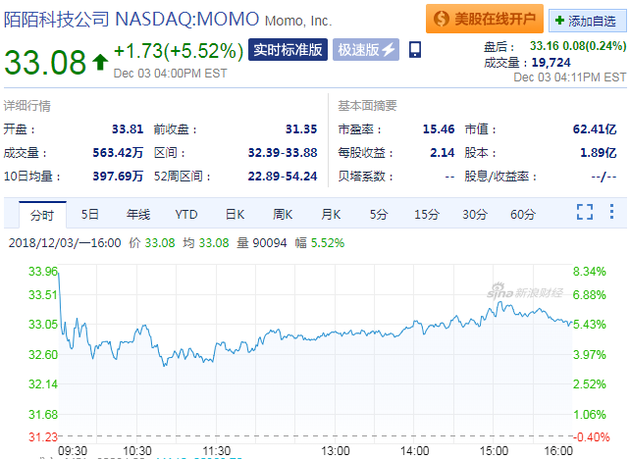Click the 基本面摘要 section heading
This screenshot has width=630, height=459.
point(367,105)
